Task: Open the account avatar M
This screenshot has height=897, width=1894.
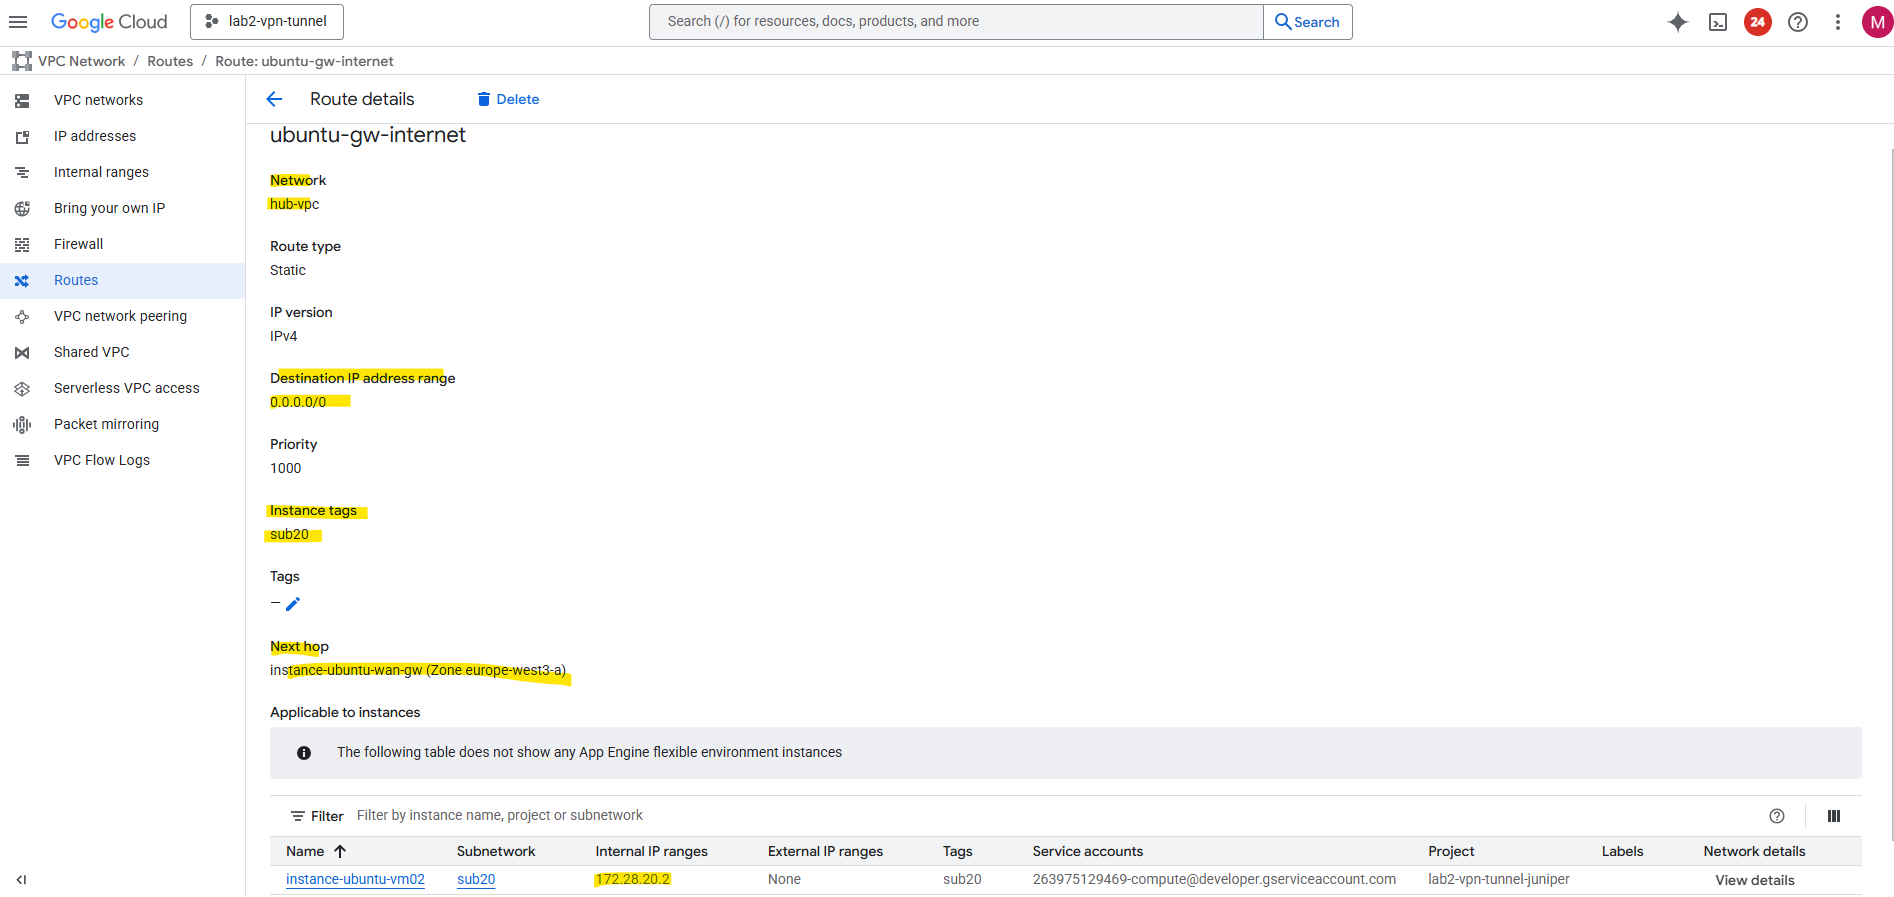Action: pos(1877,22)
